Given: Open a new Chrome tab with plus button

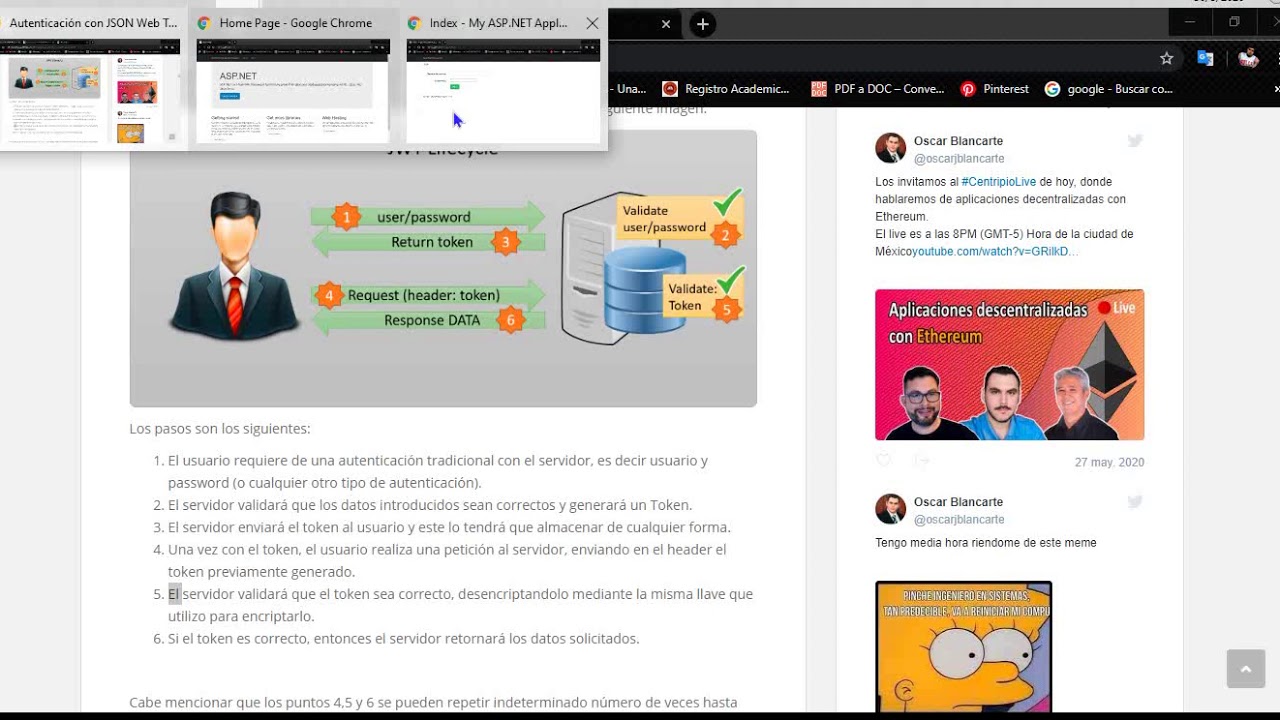Looking at the screenshot, I should (703, 24).
